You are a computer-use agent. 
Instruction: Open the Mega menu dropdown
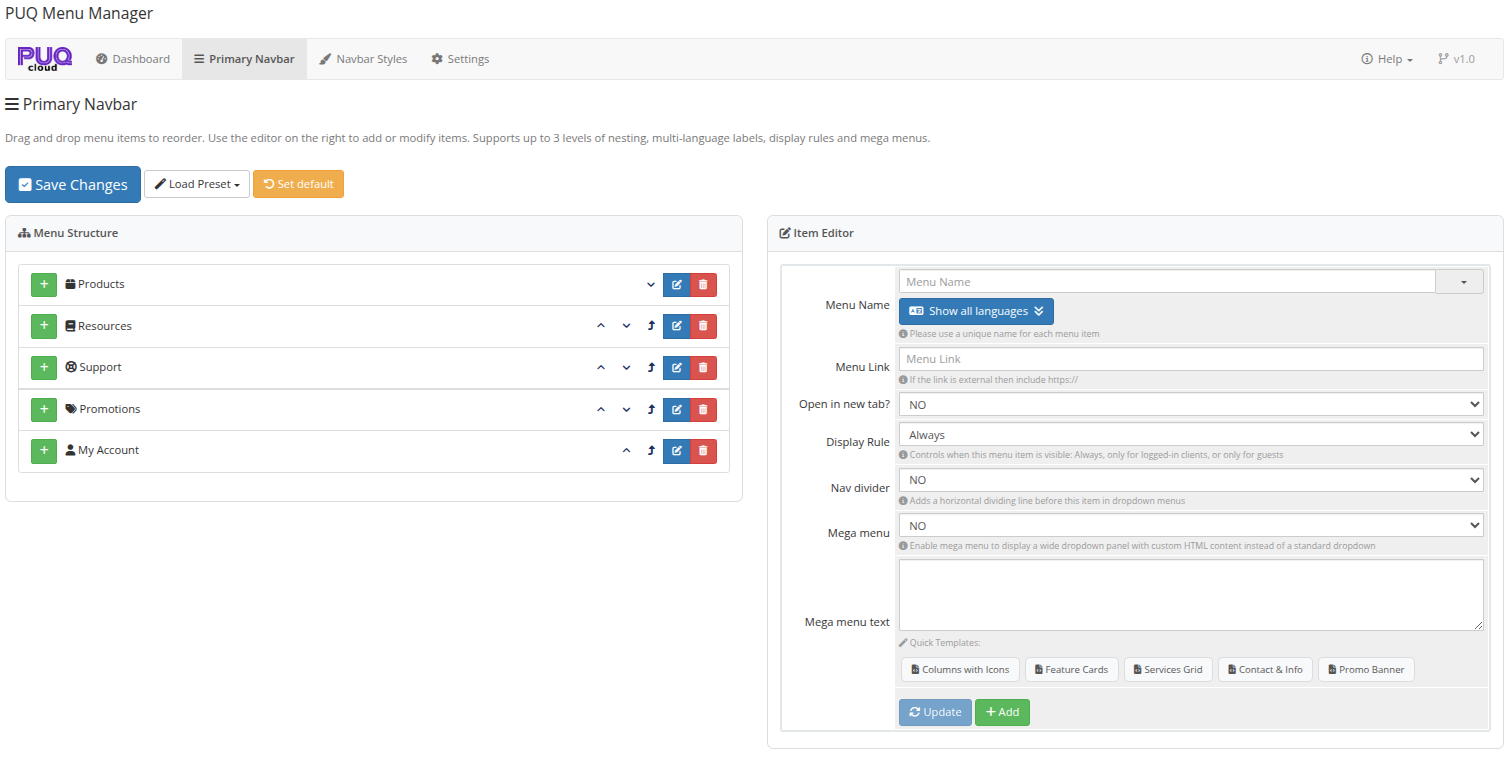[1190, 526]
